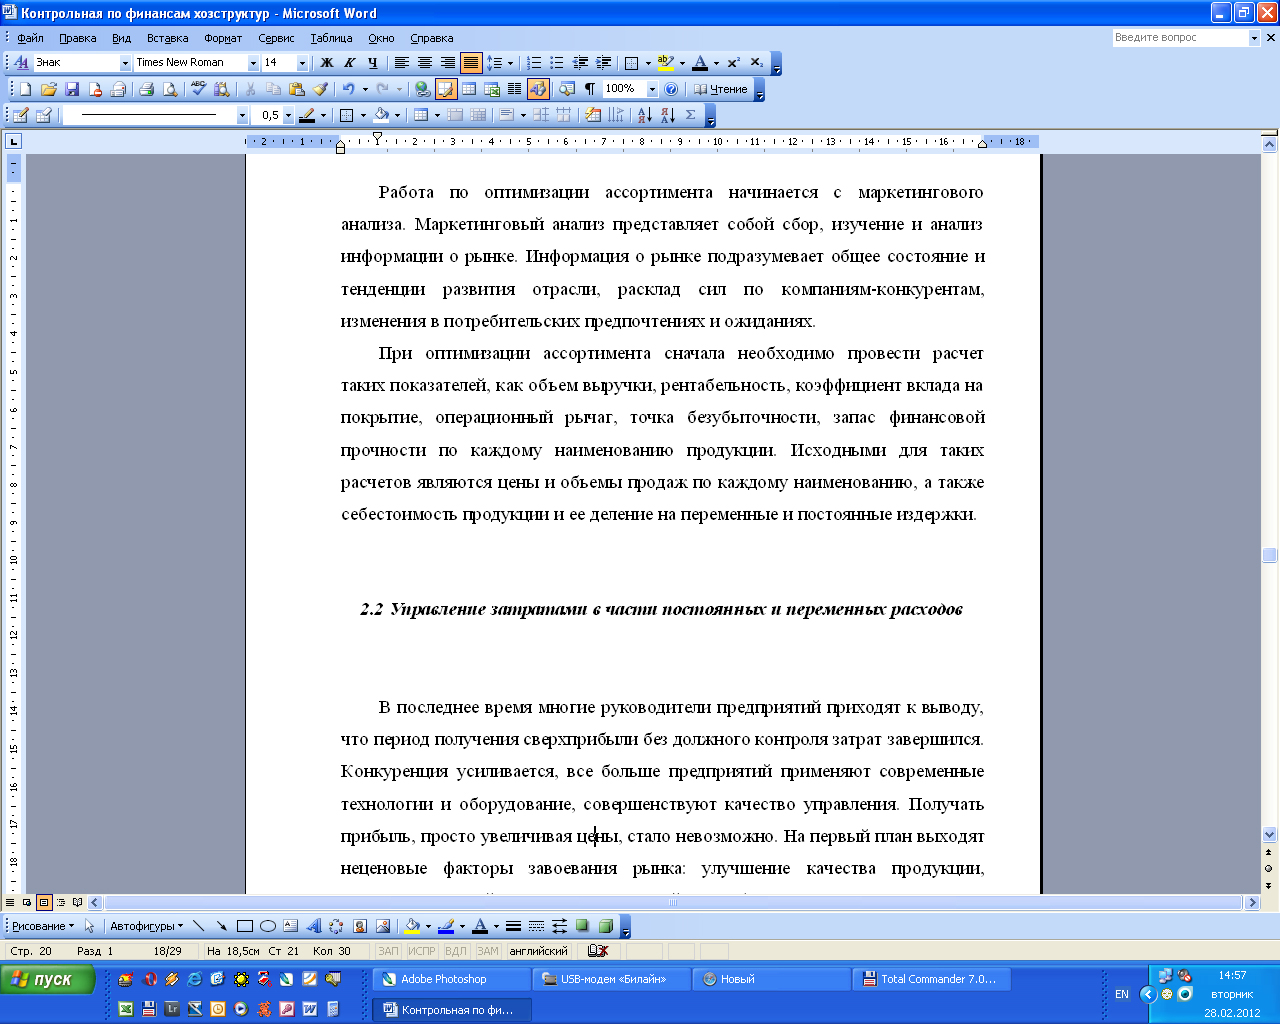Click the Merge Cells icon
Viewport: 1280px width, 1024px height.
(x=456, y=115)
